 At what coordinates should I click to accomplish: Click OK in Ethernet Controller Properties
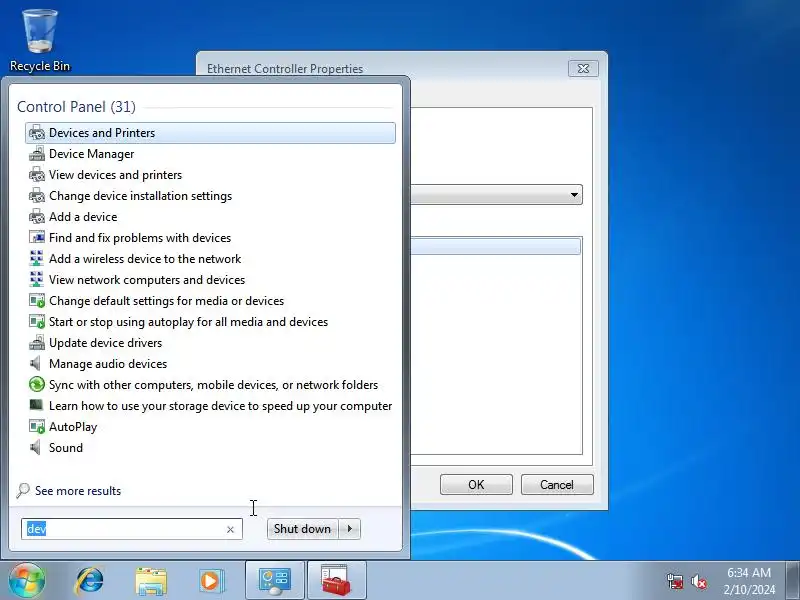[476, 485]
